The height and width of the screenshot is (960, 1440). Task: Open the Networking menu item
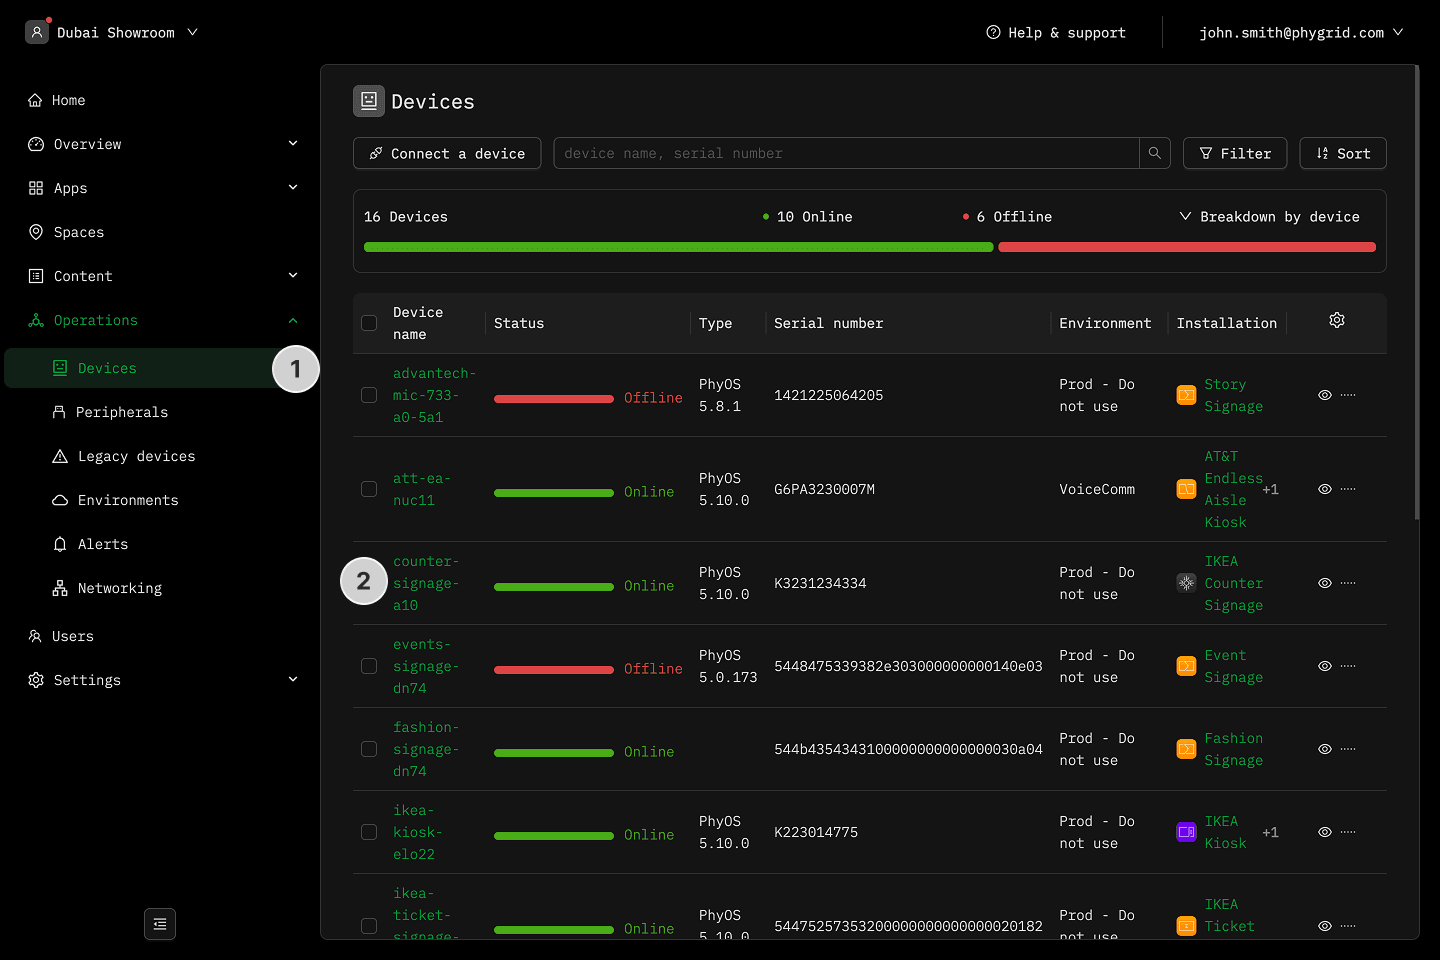click(119, 588)
